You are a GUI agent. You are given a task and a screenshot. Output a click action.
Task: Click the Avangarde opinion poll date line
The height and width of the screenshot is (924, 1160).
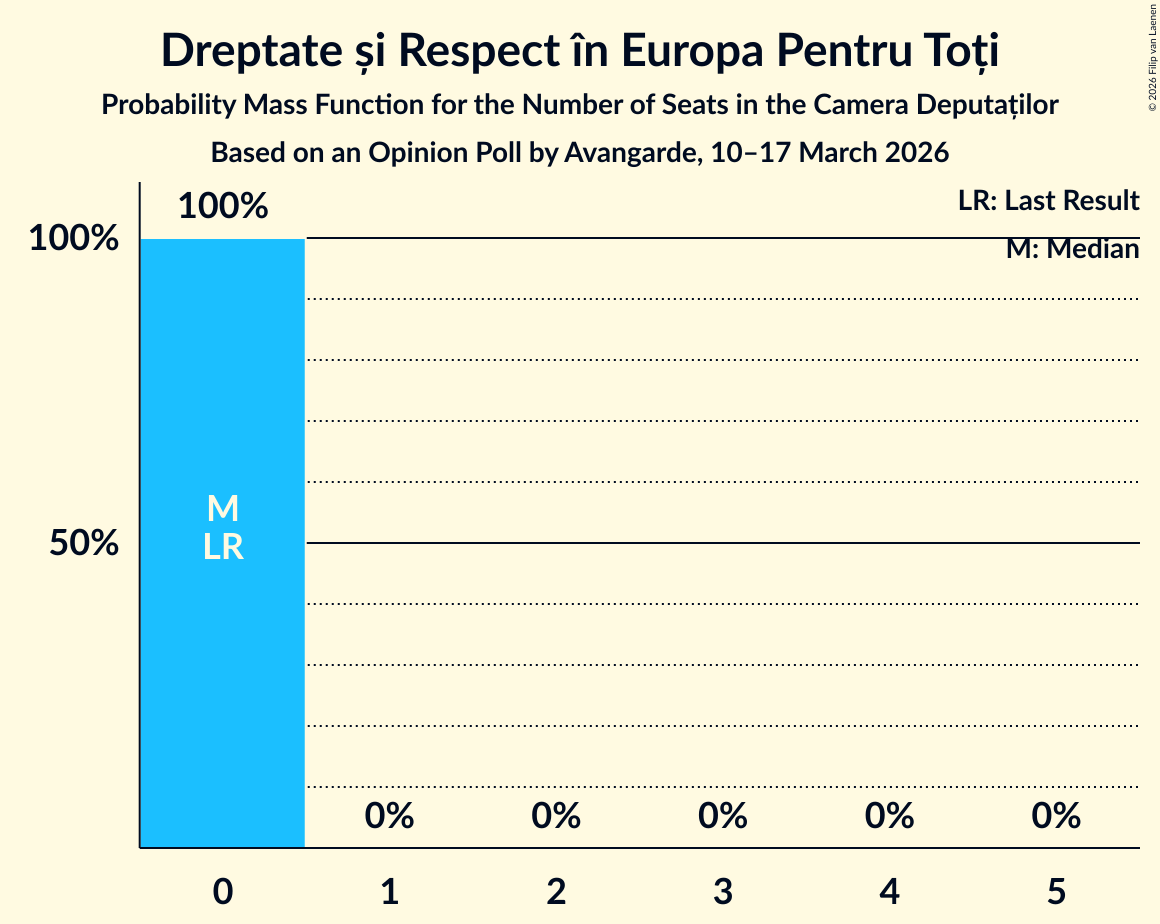pyautogui.click(x=580, y=153)
